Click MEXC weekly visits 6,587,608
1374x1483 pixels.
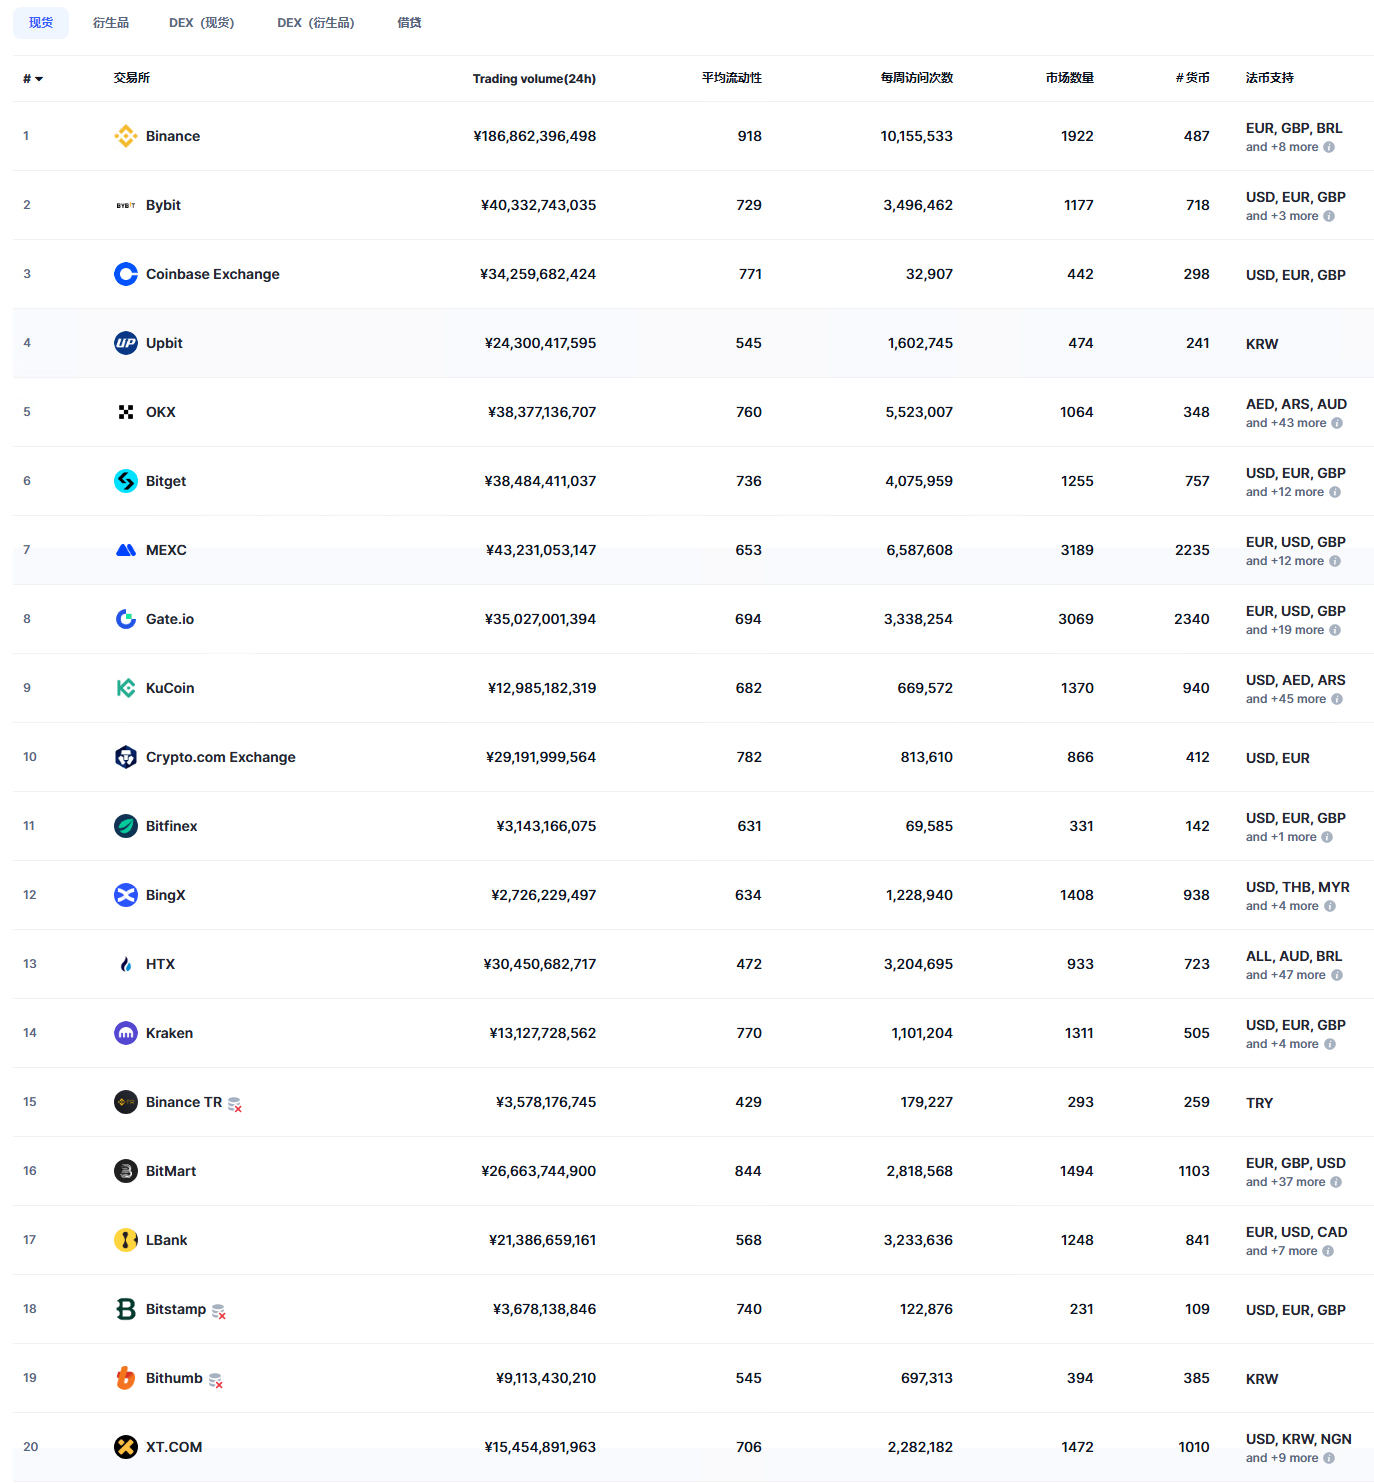(x=920, y=550)
